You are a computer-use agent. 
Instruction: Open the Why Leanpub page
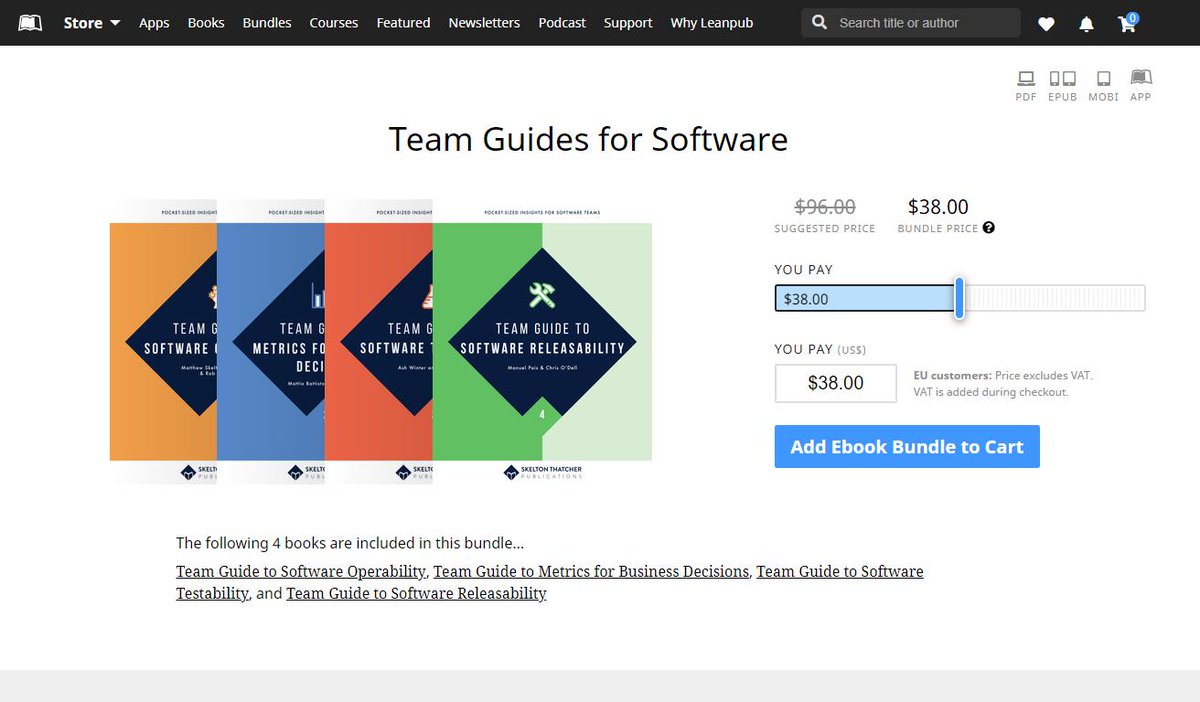[x=710, y=22]
